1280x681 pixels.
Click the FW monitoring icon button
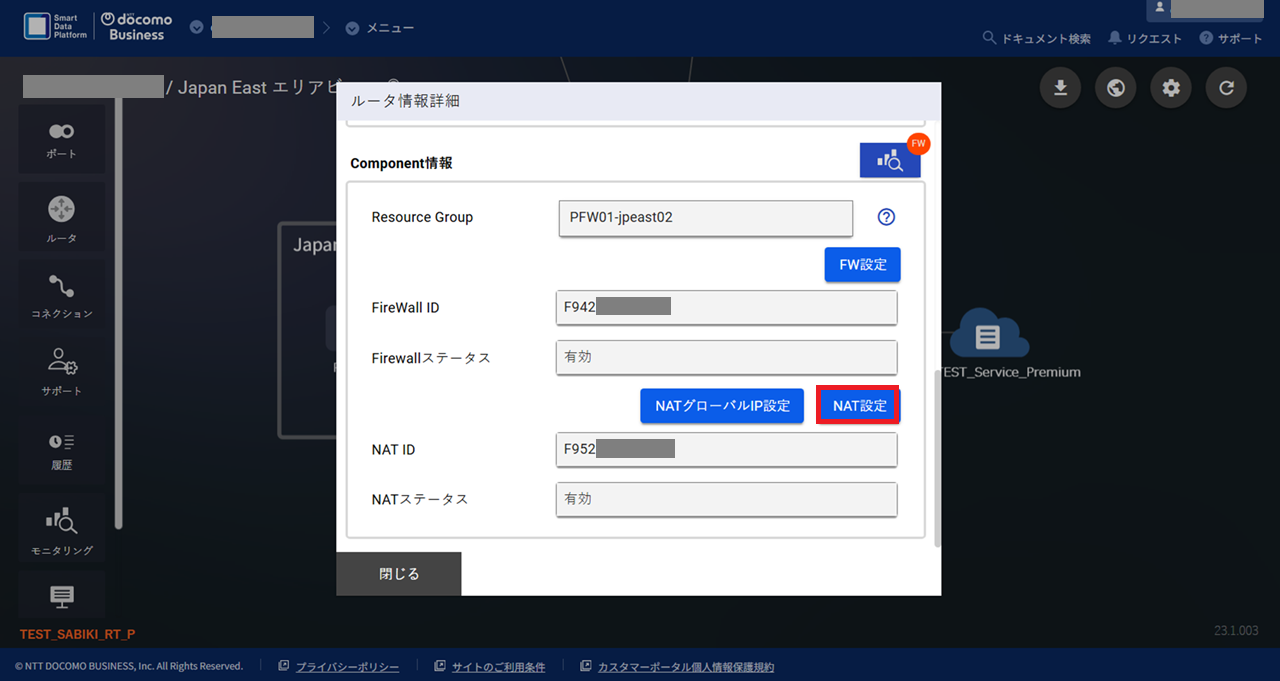[889, 161]
